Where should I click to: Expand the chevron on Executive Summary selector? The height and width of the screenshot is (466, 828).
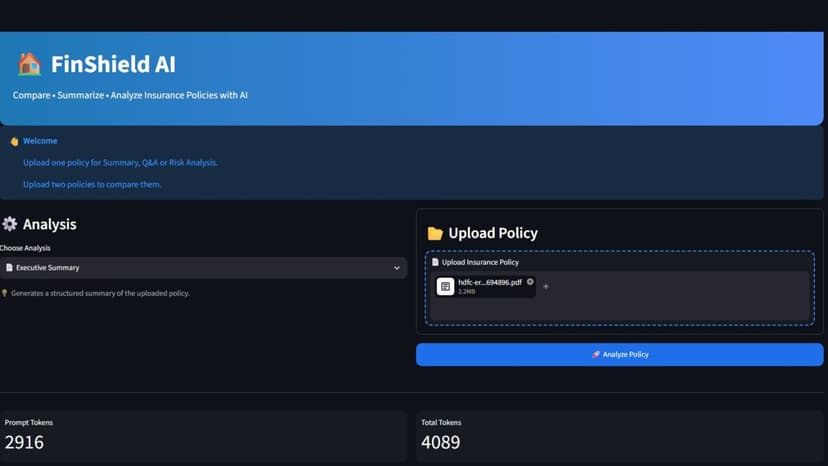(x=397, y=268)
